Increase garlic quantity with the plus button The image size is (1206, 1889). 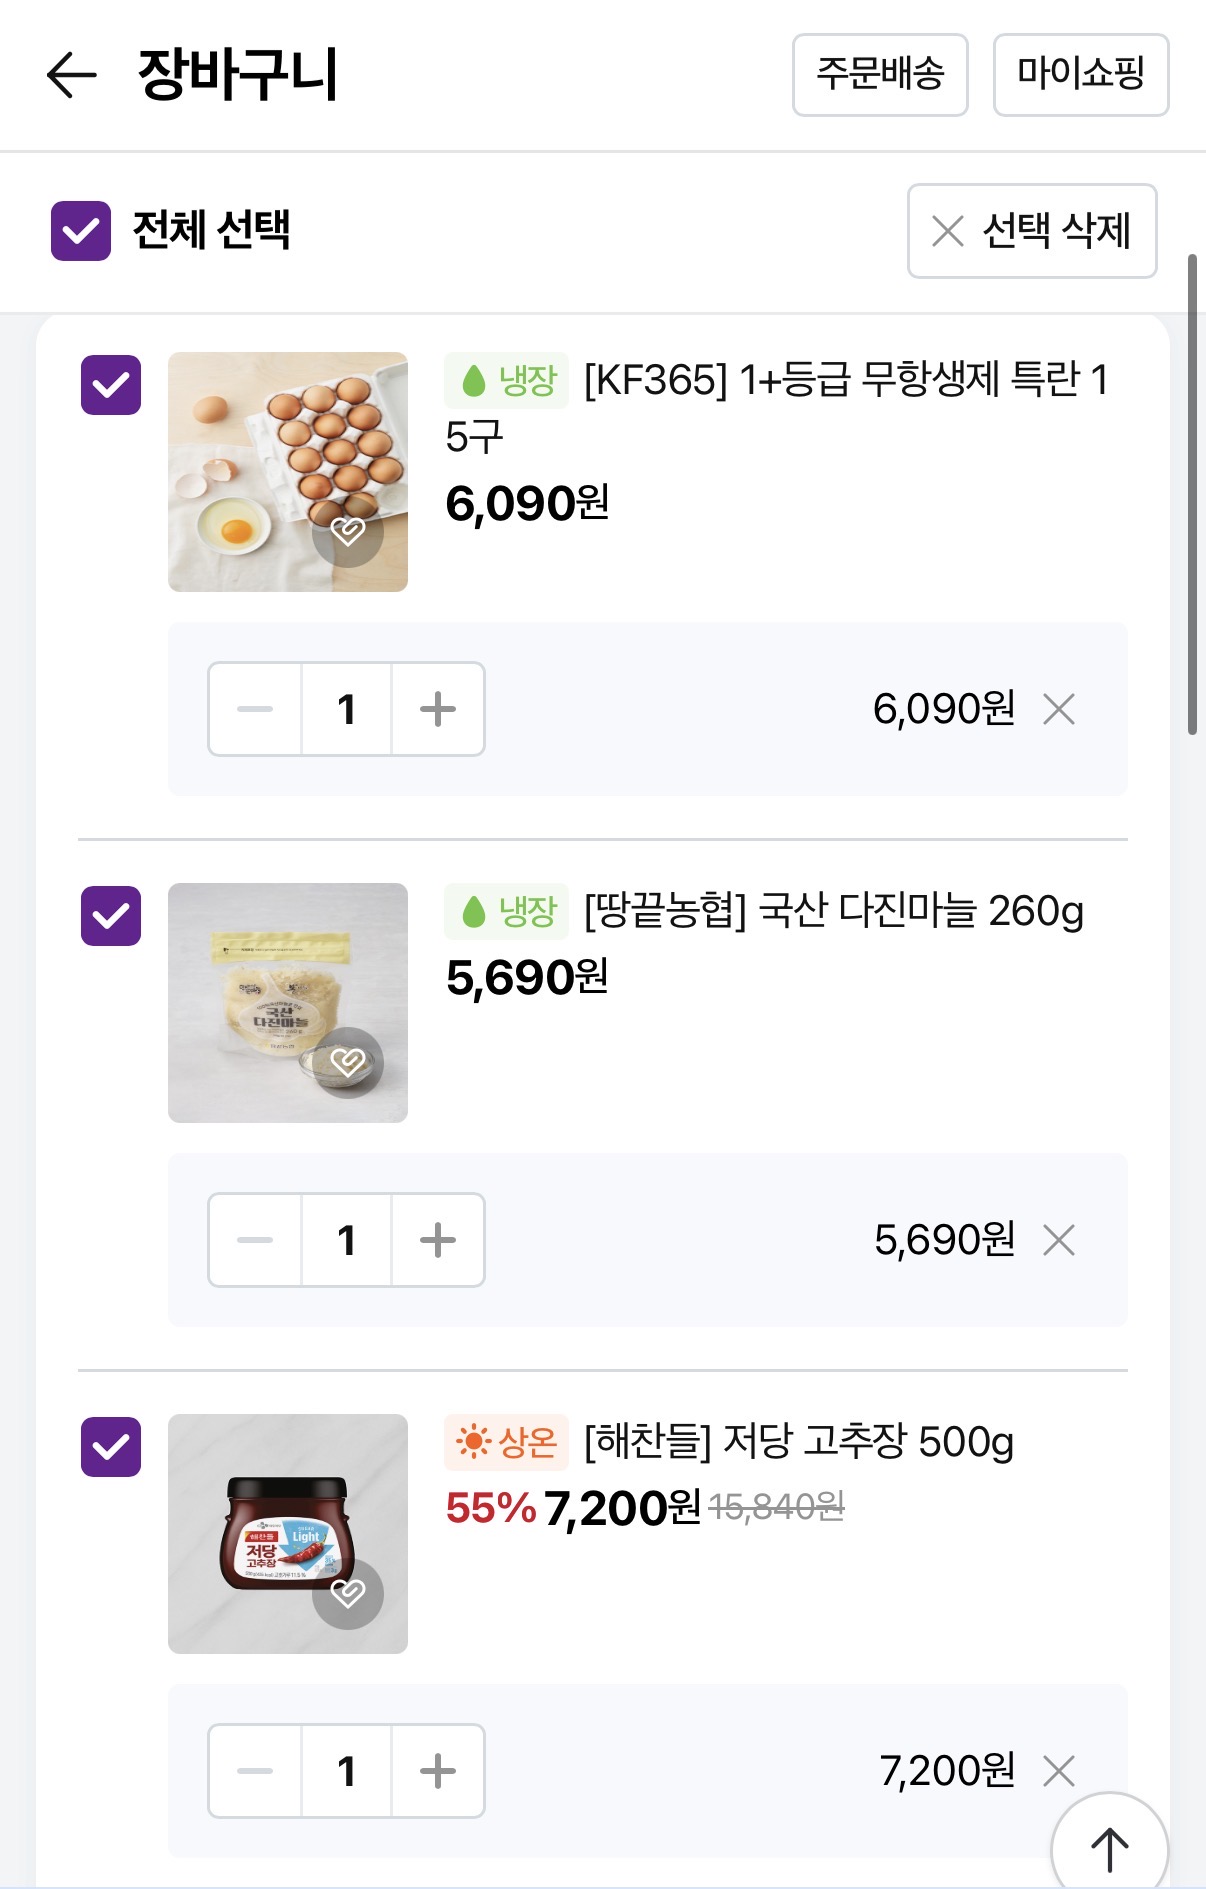[x=438, y=1241]
